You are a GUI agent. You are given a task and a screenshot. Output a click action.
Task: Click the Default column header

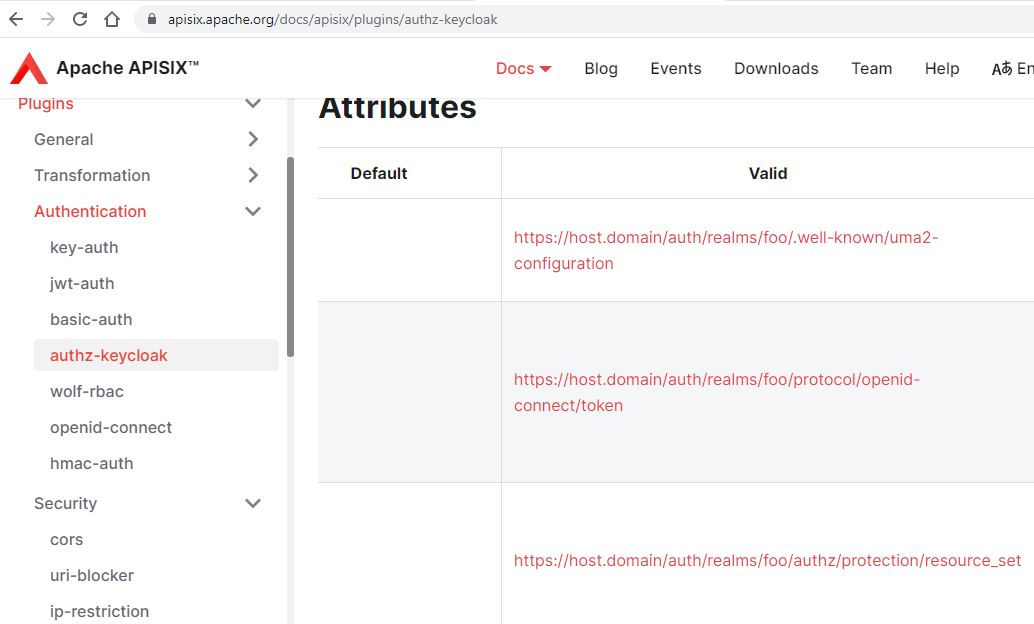tap(379, 173)
